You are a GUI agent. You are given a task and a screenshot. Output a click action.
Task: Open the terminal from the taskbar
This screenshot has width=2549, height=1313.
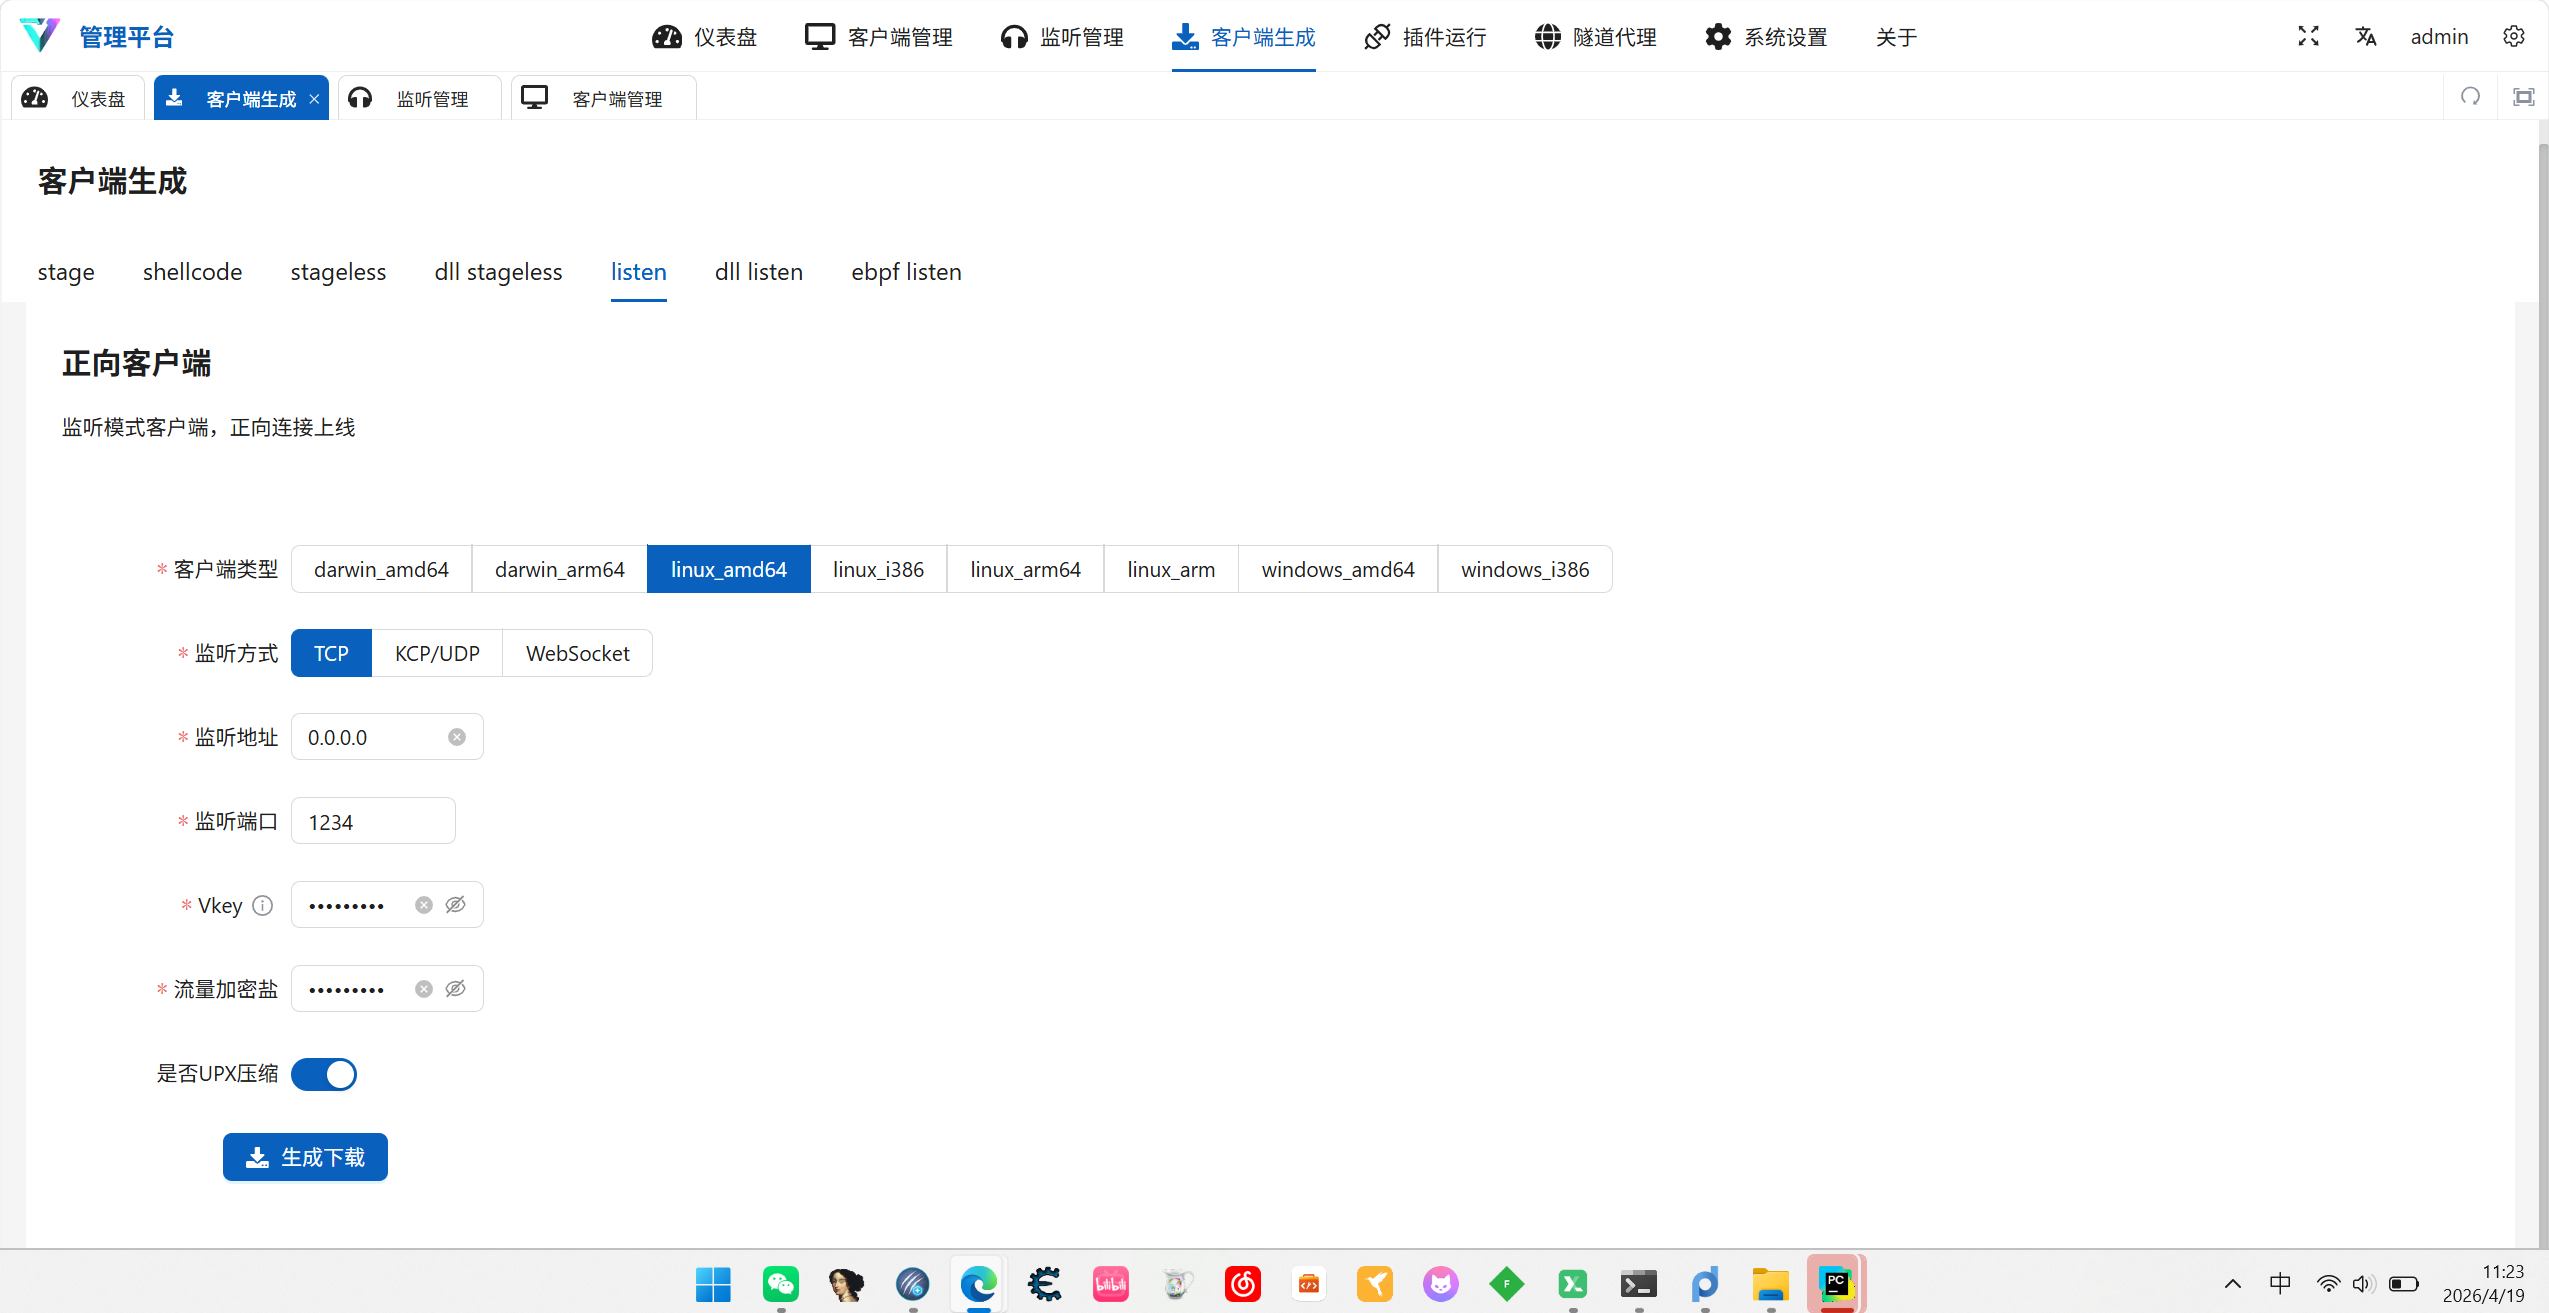click(x=1638, y=1284)
